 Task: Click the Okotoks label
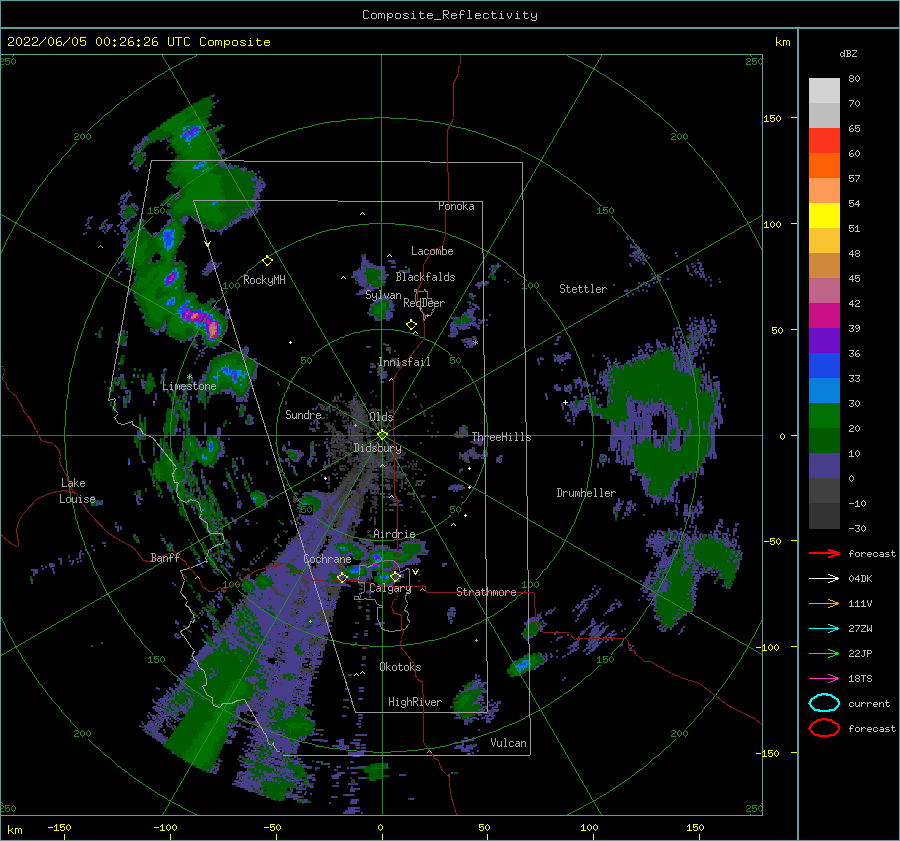coord(400,667)
